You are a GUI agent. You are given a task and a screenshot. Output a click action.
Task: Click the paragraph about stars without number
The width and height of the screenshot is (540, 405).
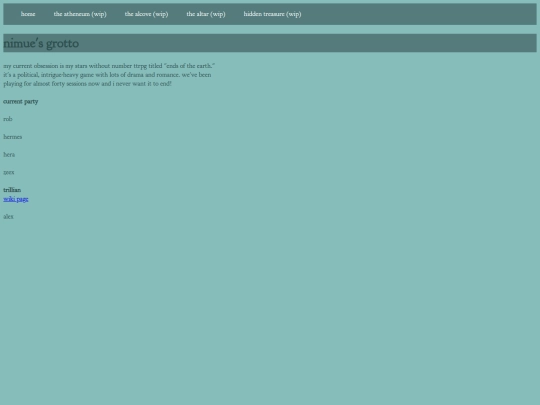tap(109, 75)
